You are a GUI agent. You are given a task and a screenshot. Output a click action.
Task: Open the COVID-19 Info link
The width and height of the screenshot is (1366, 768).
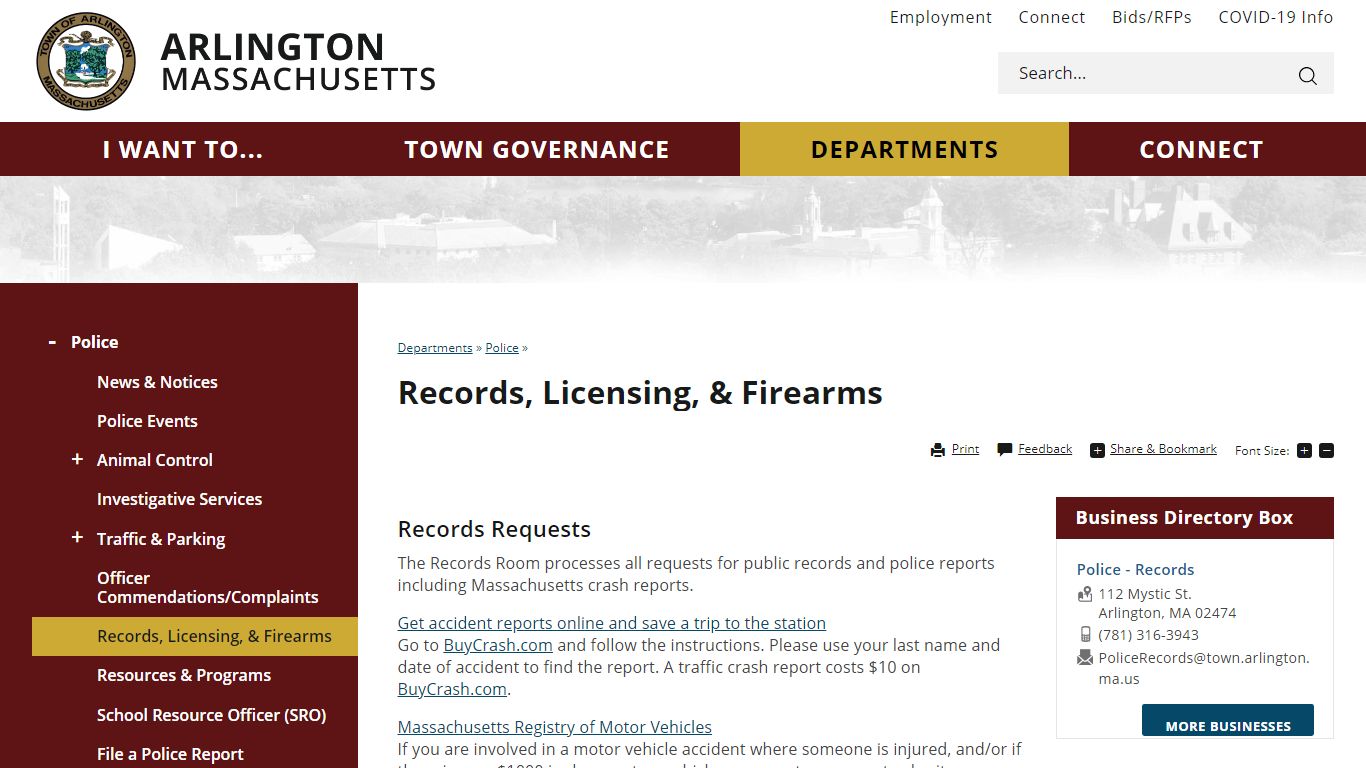point(1276,17)
